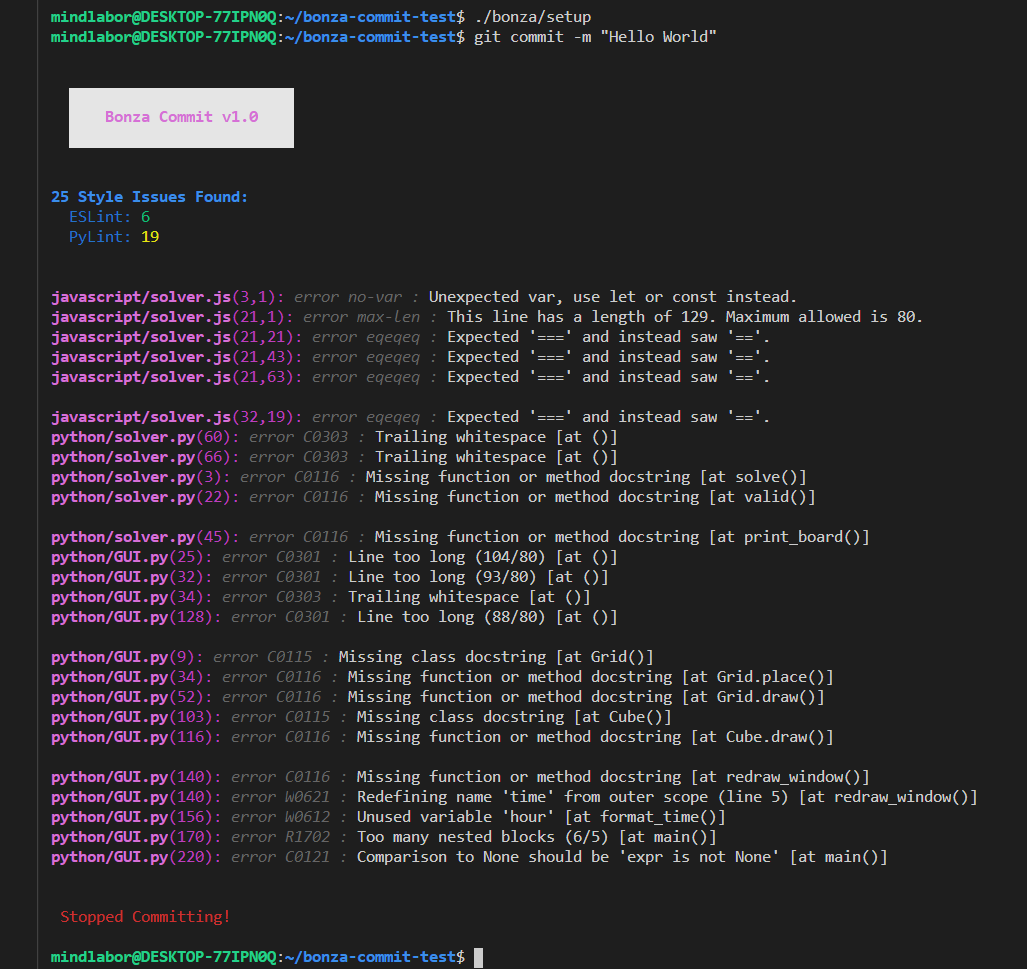Viewport: 1027px width, 969px height.
Task: Click python/GUI.py(25) line too long (104/80)
Action: tap(334, 557)
